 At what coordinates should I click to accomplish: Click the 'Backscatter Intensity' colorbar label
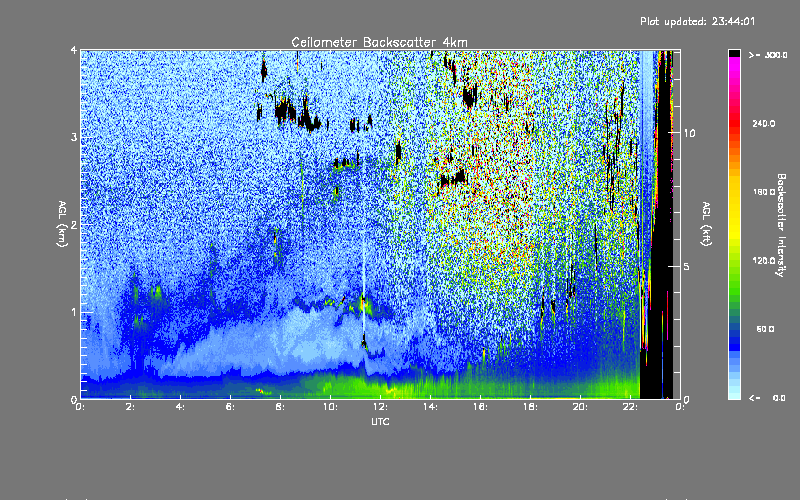click(x=781, y=225)
